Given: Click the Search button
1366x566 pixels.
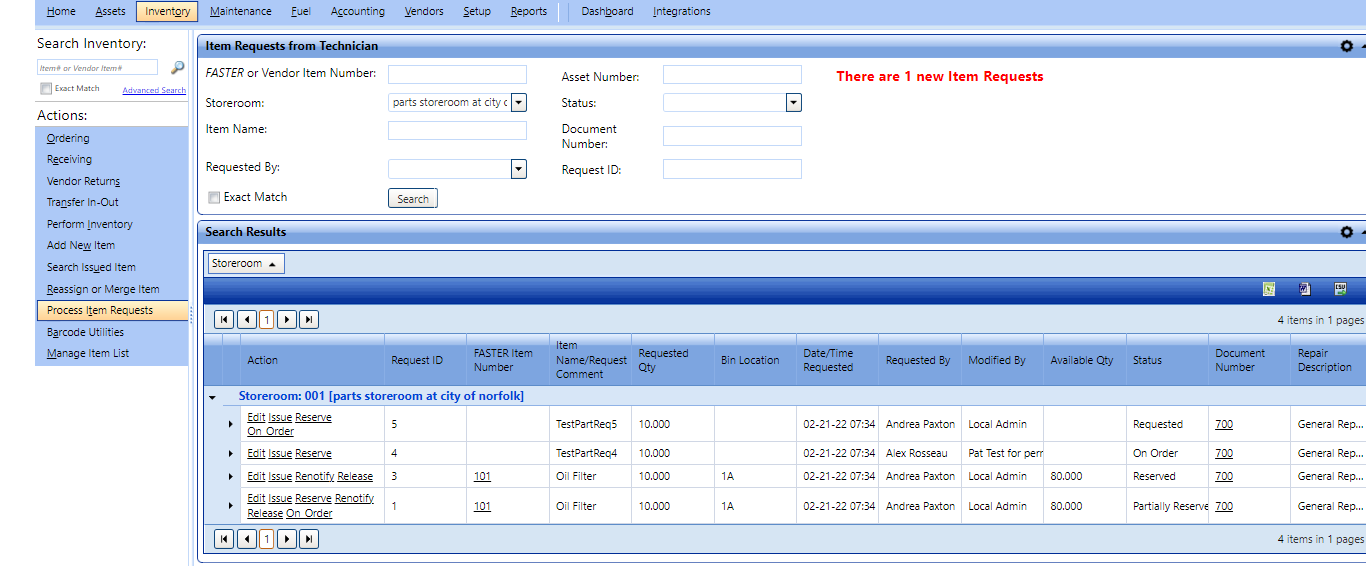Looking at the screenshot, I should pos(412,199).
